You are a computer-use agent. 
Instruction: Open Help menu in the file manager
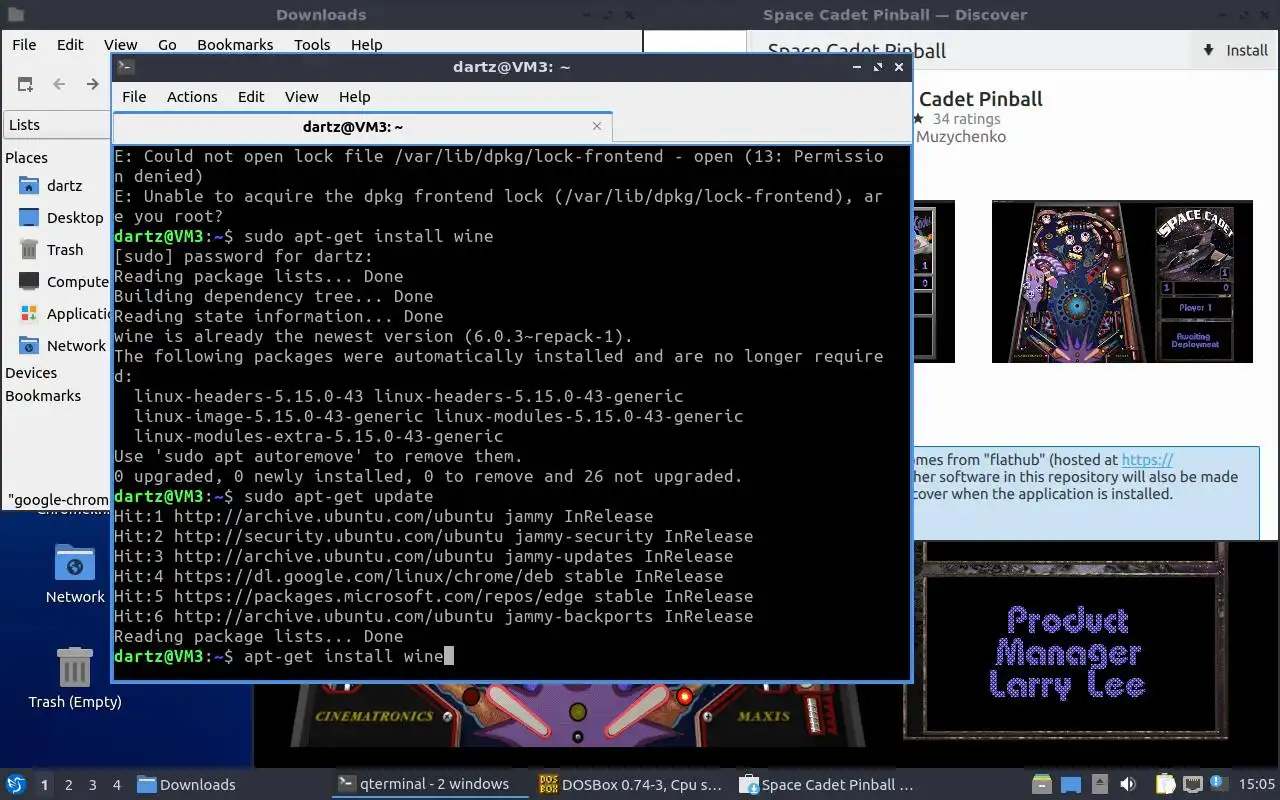coord(366,45)
